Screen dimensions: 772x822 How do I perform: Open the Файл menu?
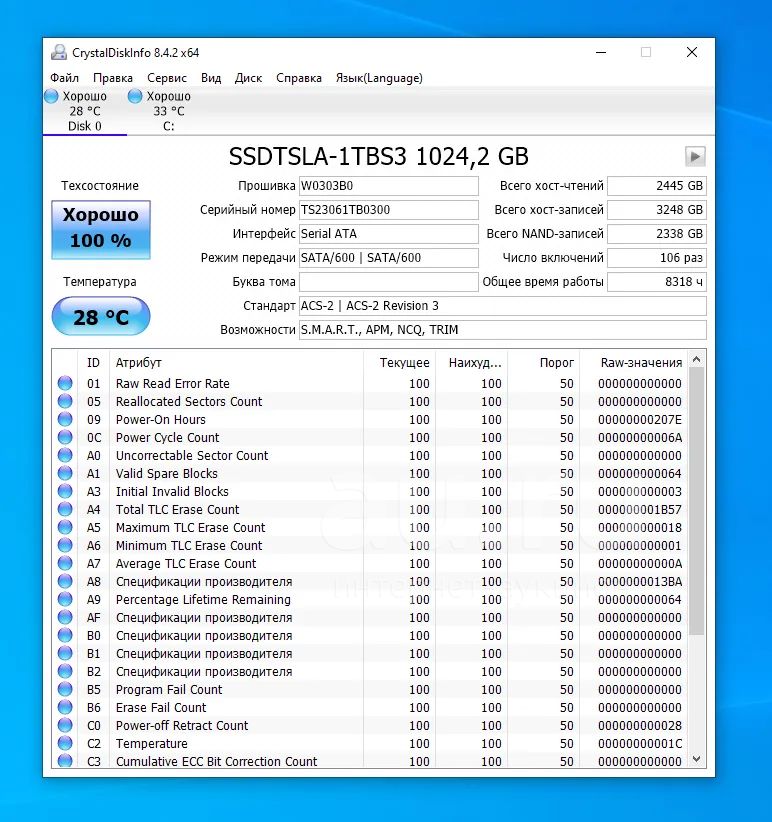[x=64, y=78]
